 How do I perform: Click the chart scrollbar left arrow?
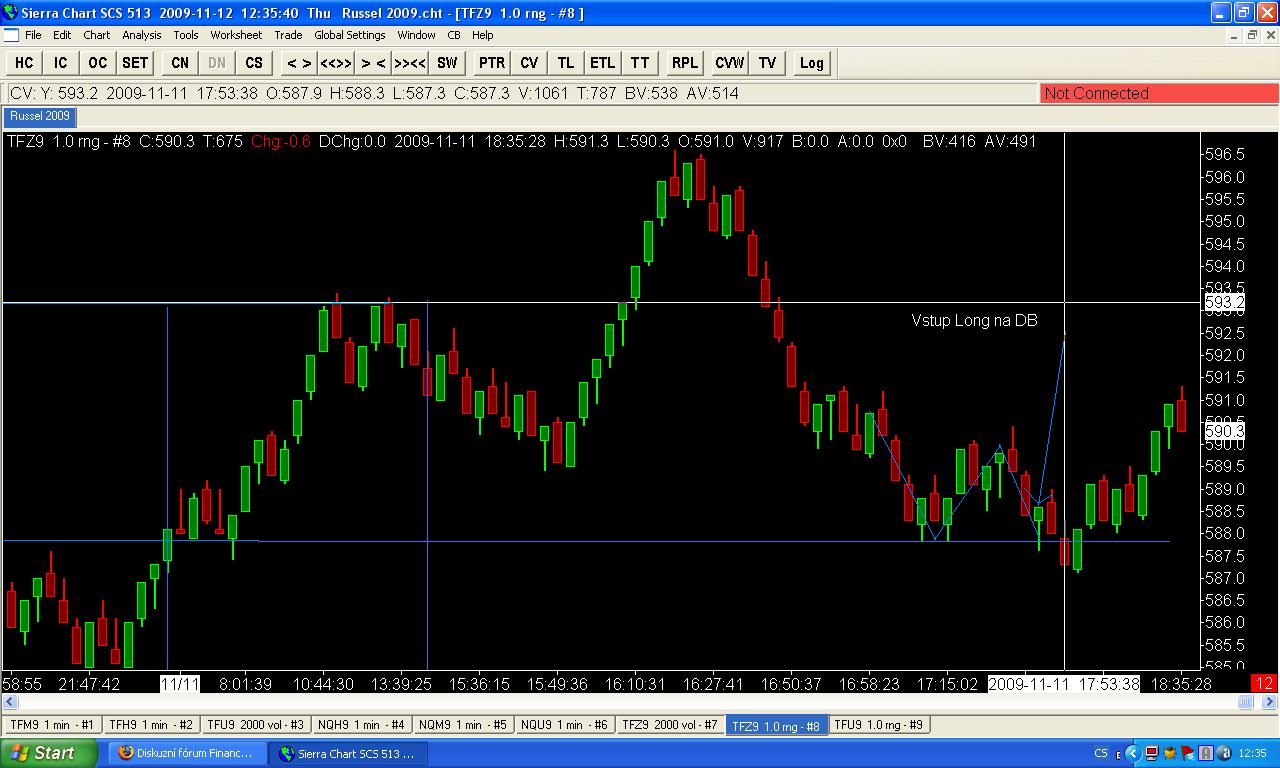click(10, 702)
